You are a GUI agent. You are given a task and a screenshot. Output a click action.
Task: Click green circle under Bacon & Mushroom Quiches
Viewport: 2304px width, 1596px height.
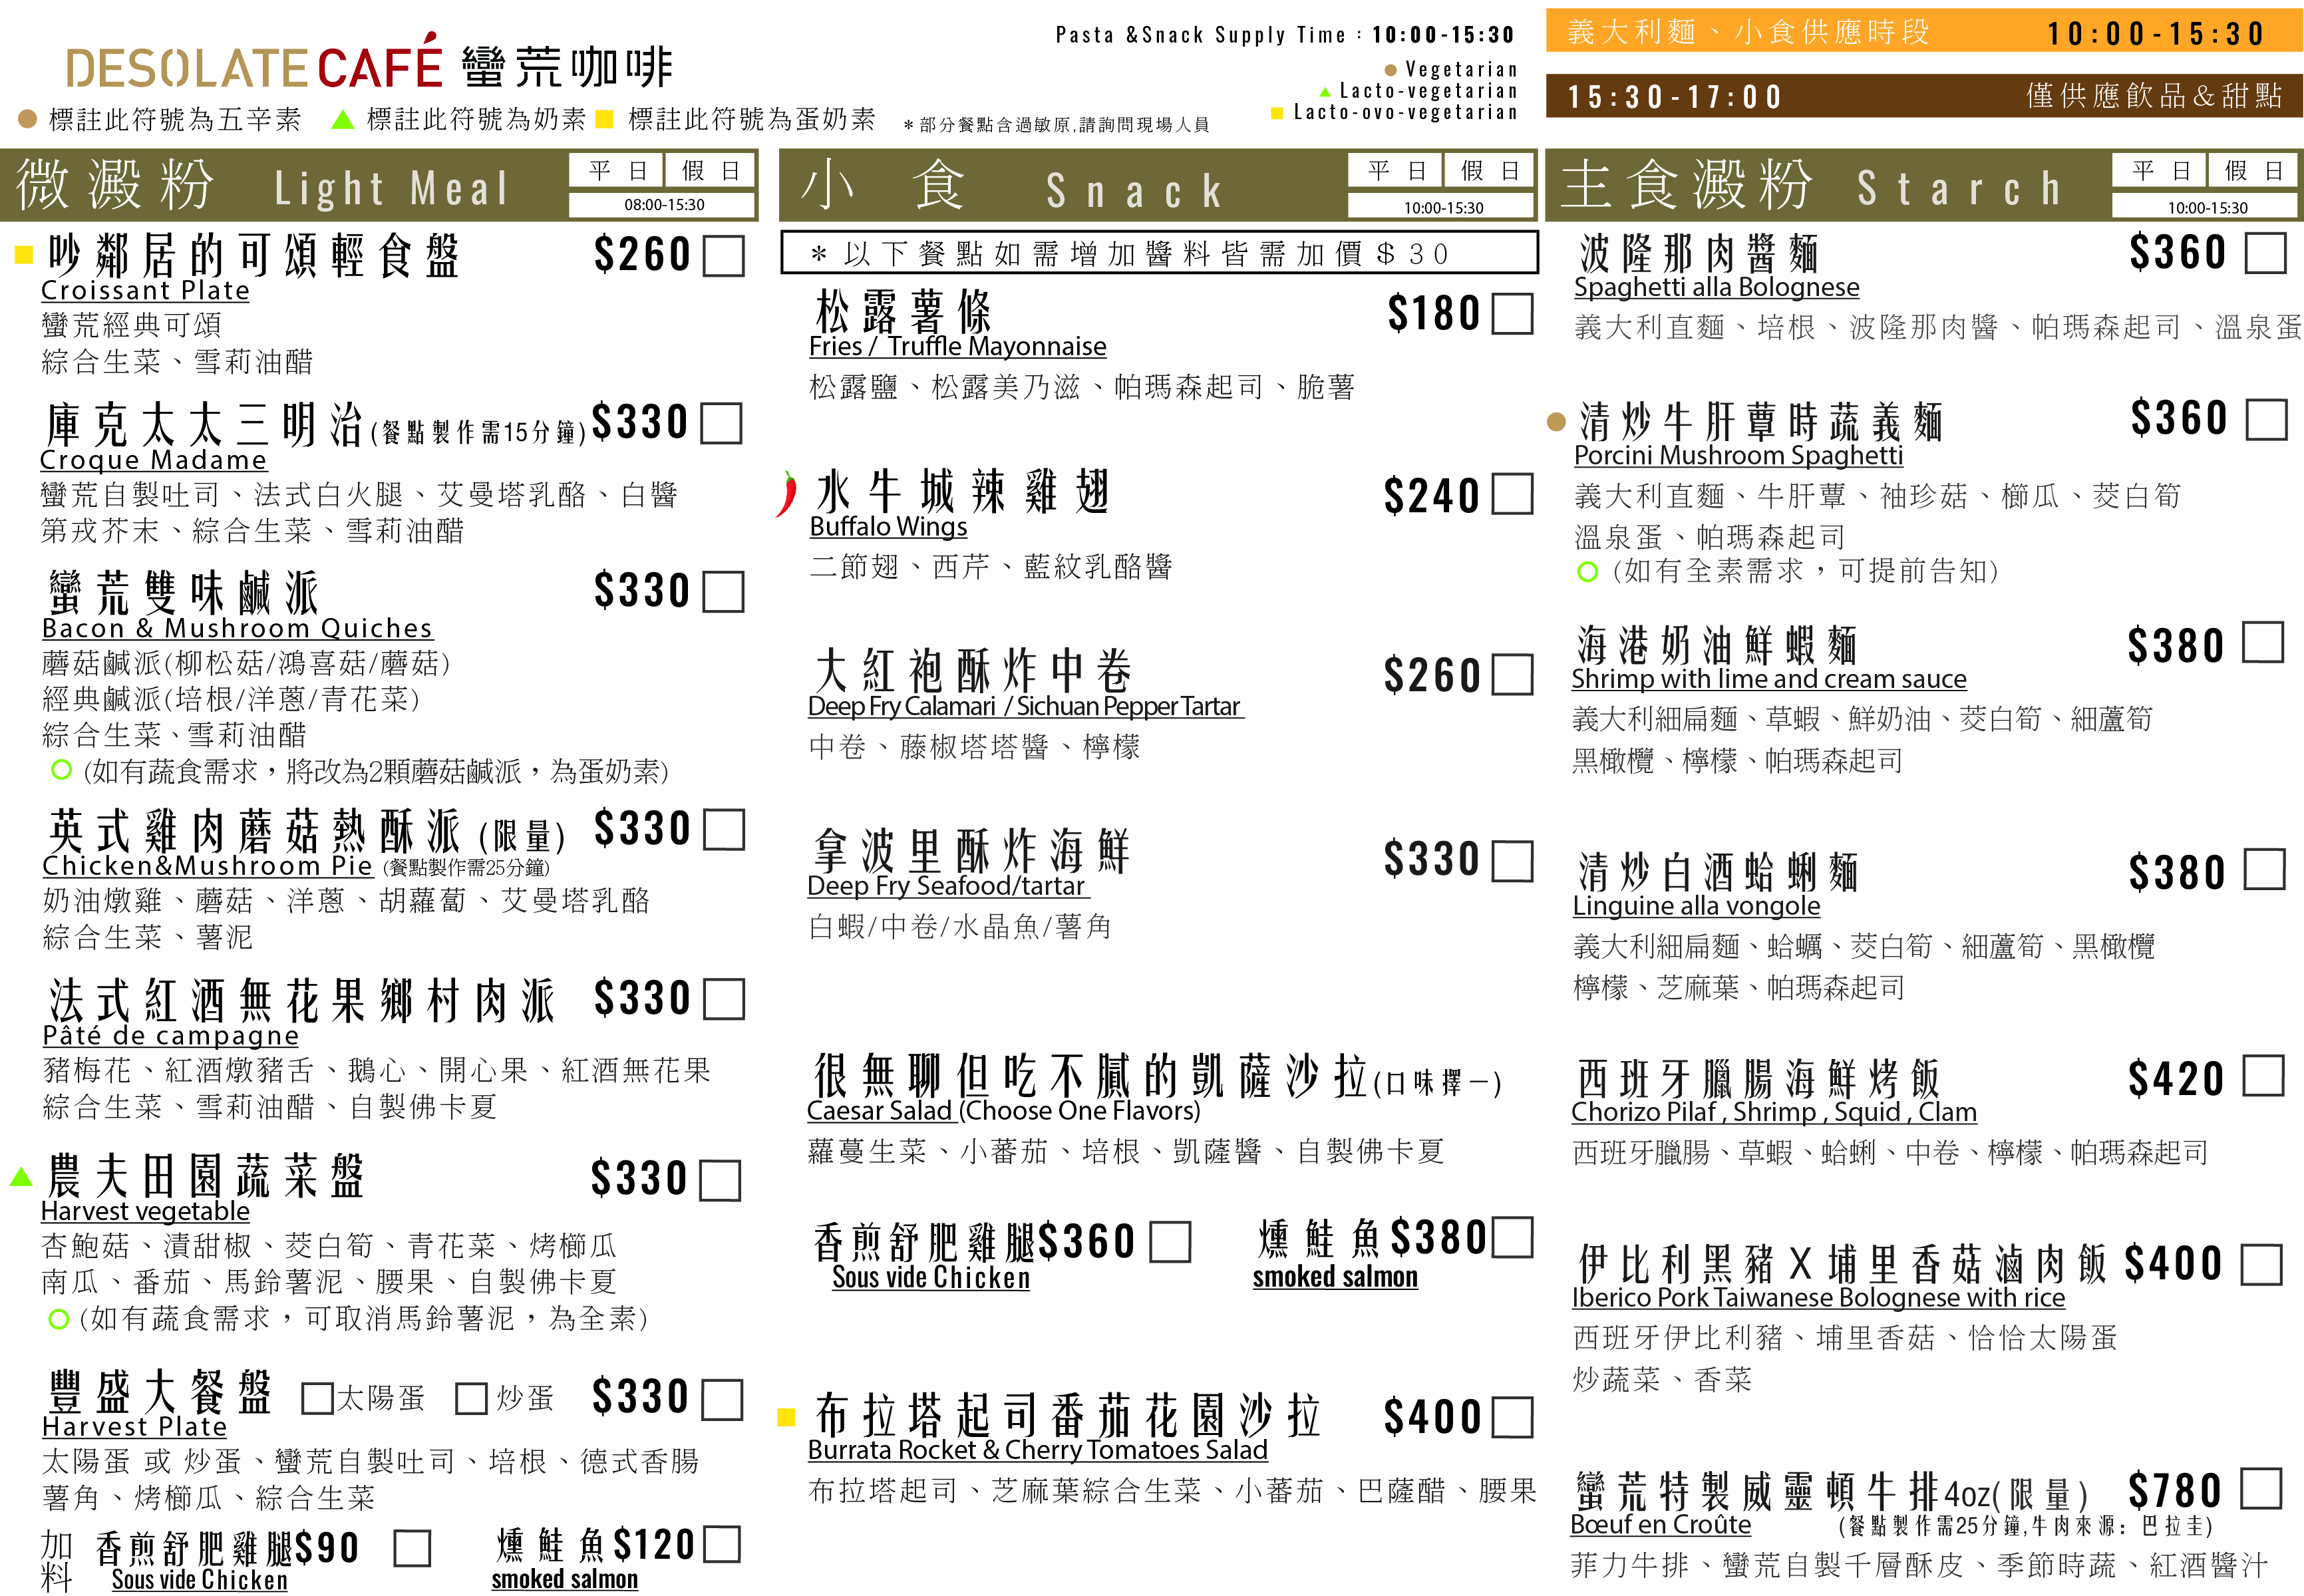click(61, 770)
